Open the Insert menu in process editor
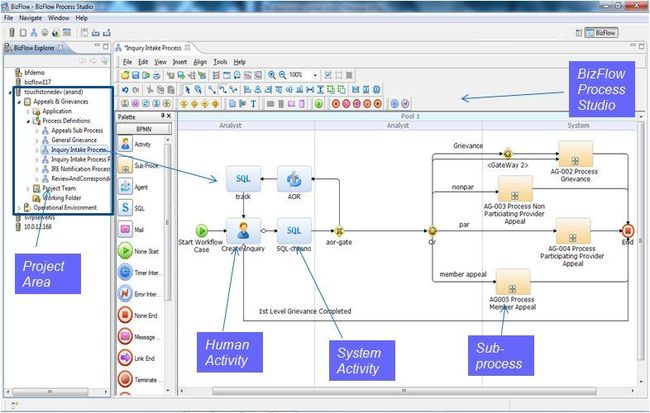This screenshot has height=413, width=650. coord(179,62)
